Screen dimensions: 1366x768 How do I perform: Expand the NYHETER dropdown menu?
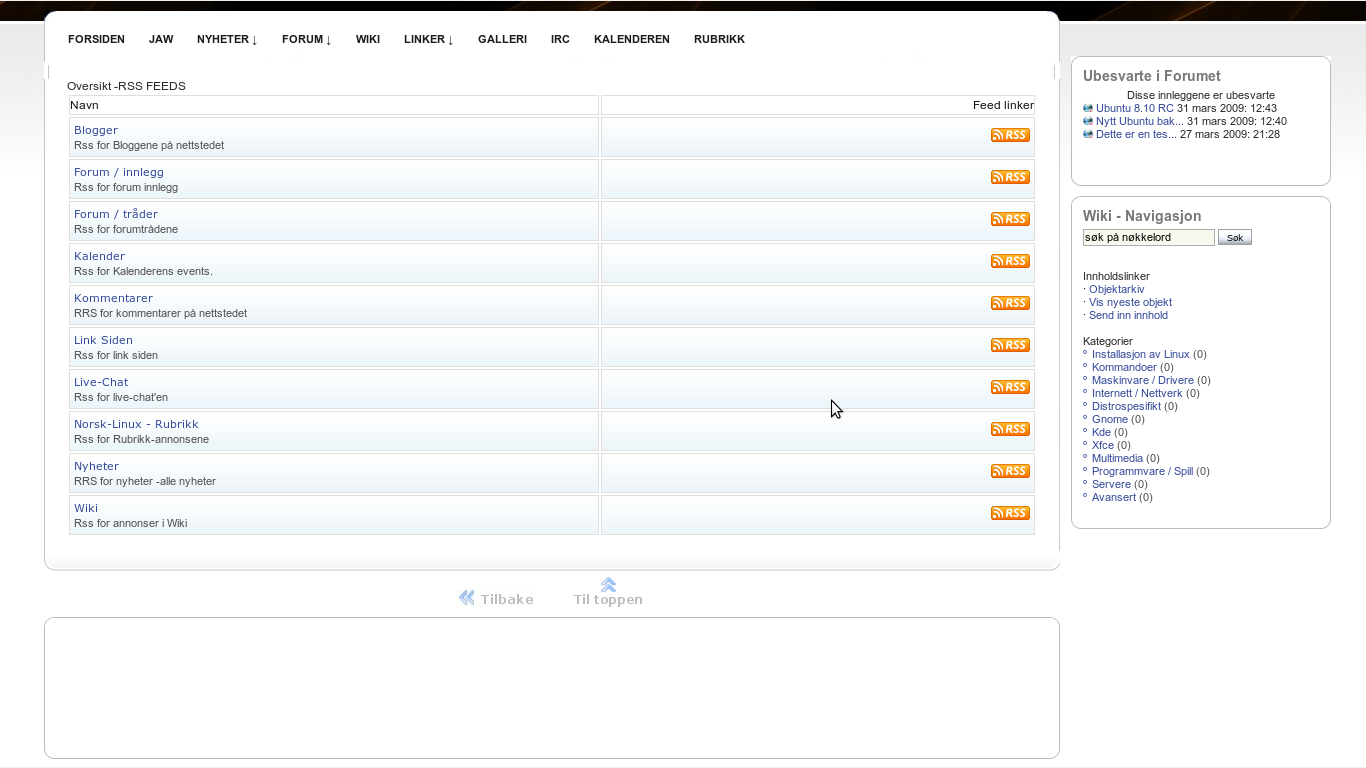coord(227,39)
